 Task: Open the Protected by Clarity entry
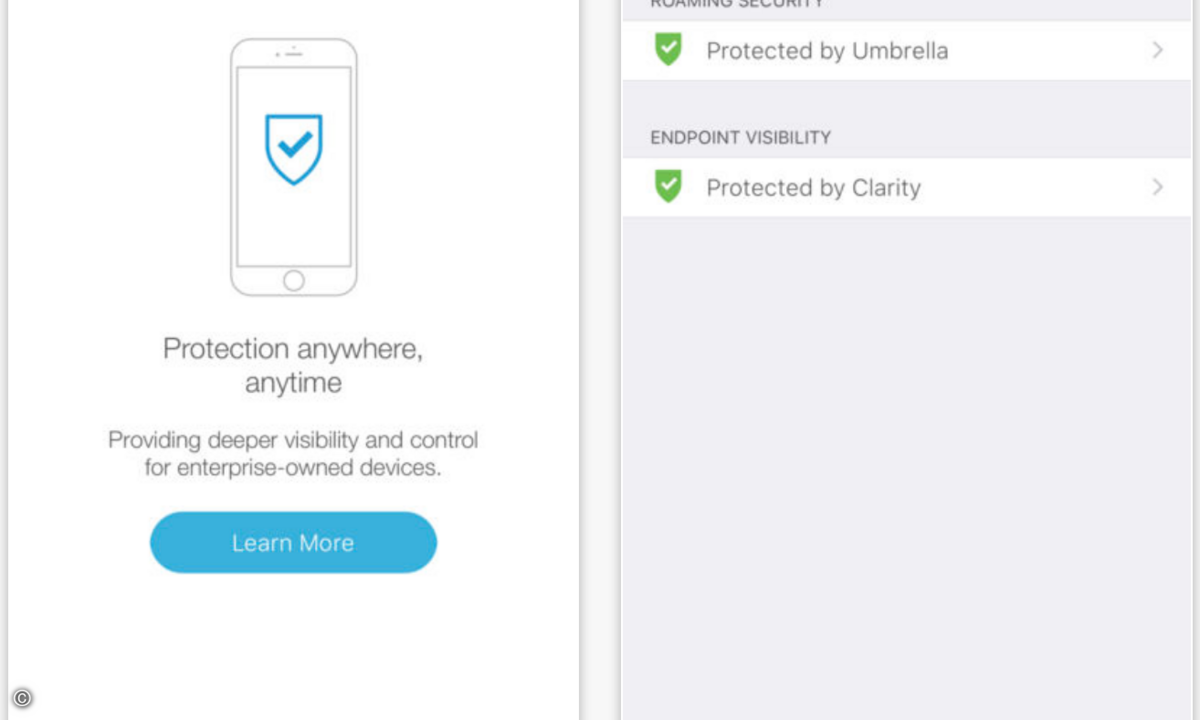[x=906, y=187]
